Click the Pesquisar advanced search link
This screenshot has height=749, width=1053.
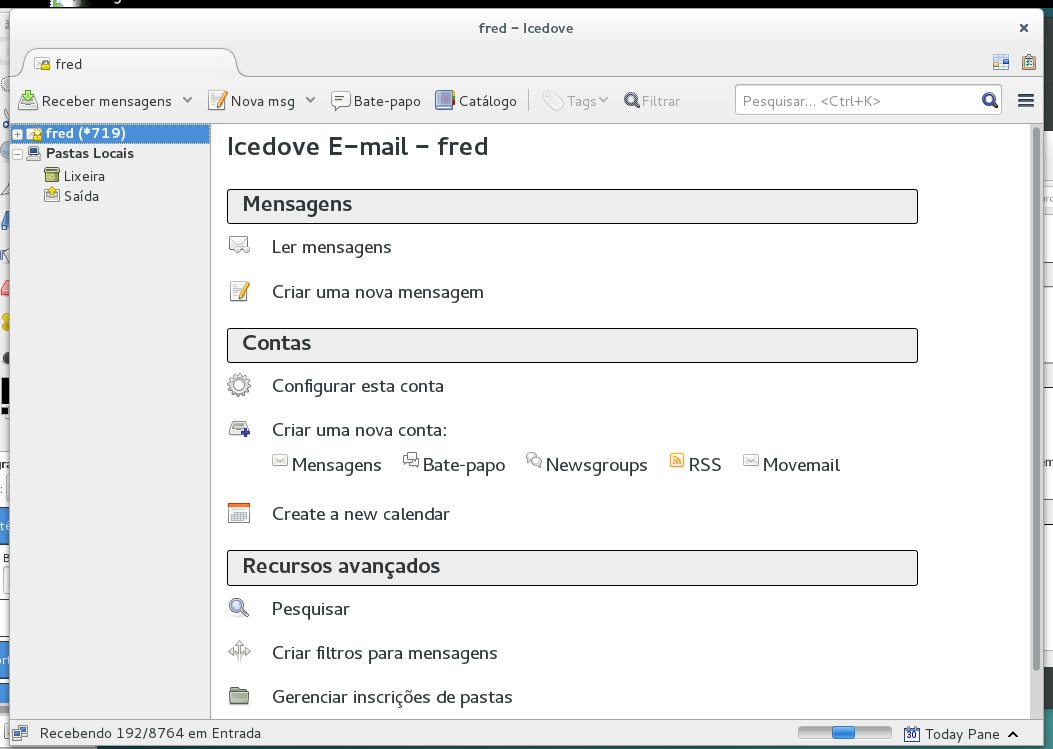pos(310,609)
